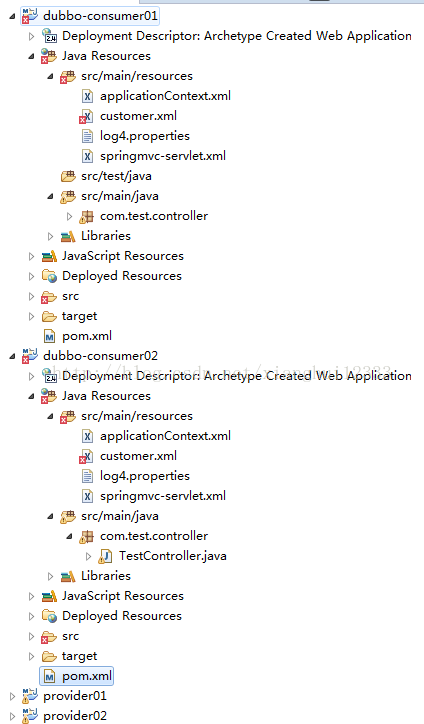Click Java Resources icon under dubbo-consumer02

click(48, 396)
